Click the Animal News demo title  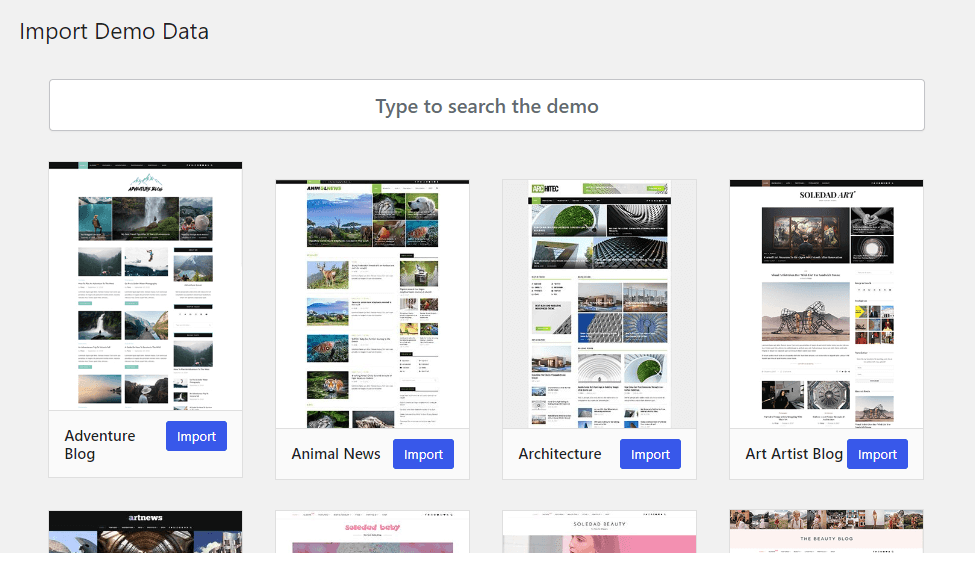pyautogui.click(x=336, y=454)
